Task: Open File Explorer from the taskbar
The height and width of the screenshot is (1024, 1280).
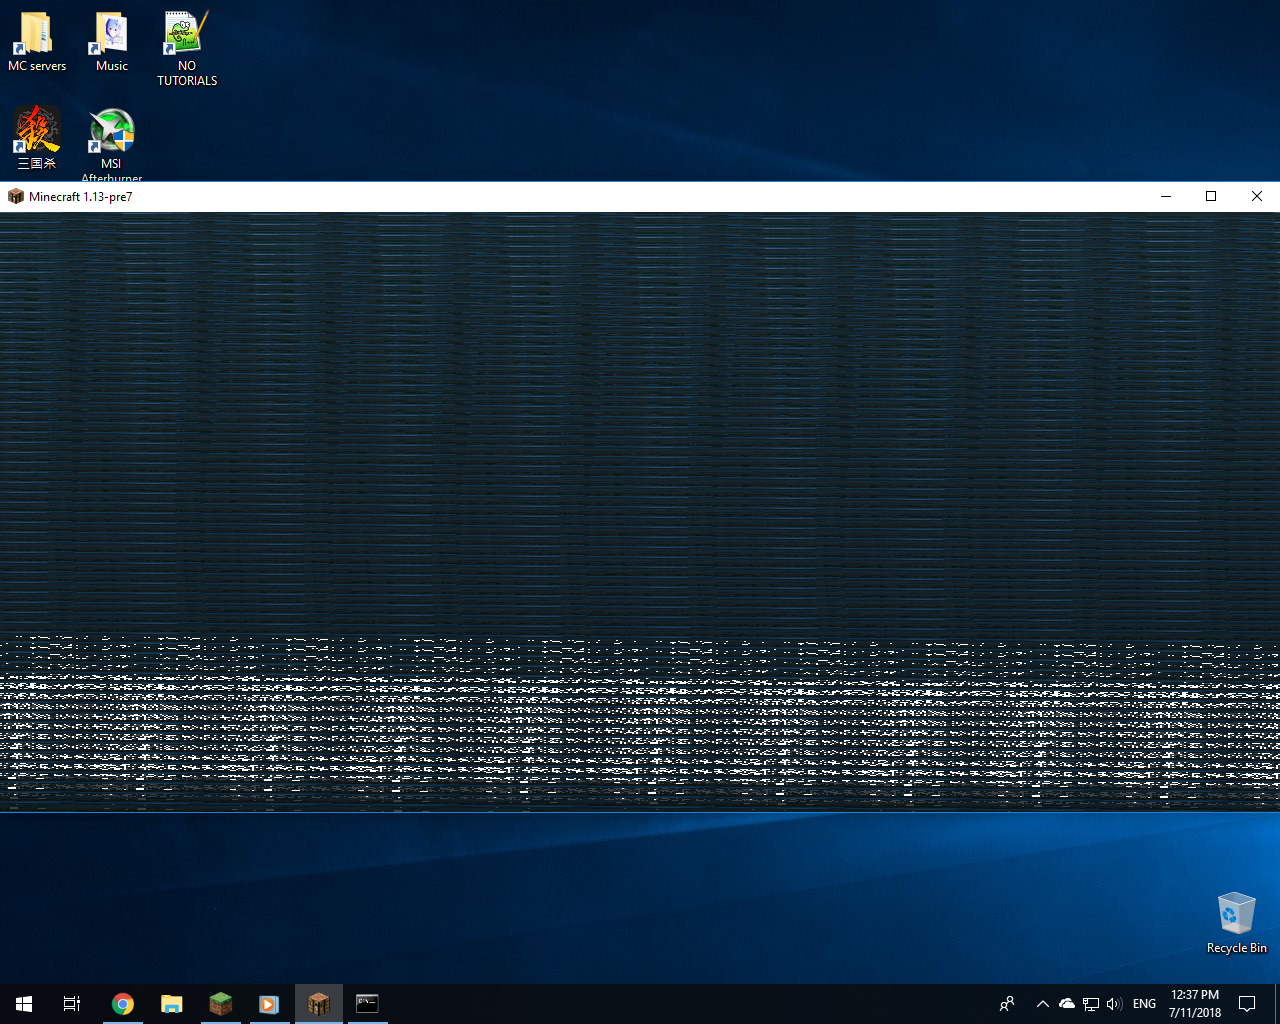Action: tap(172, 1004)
